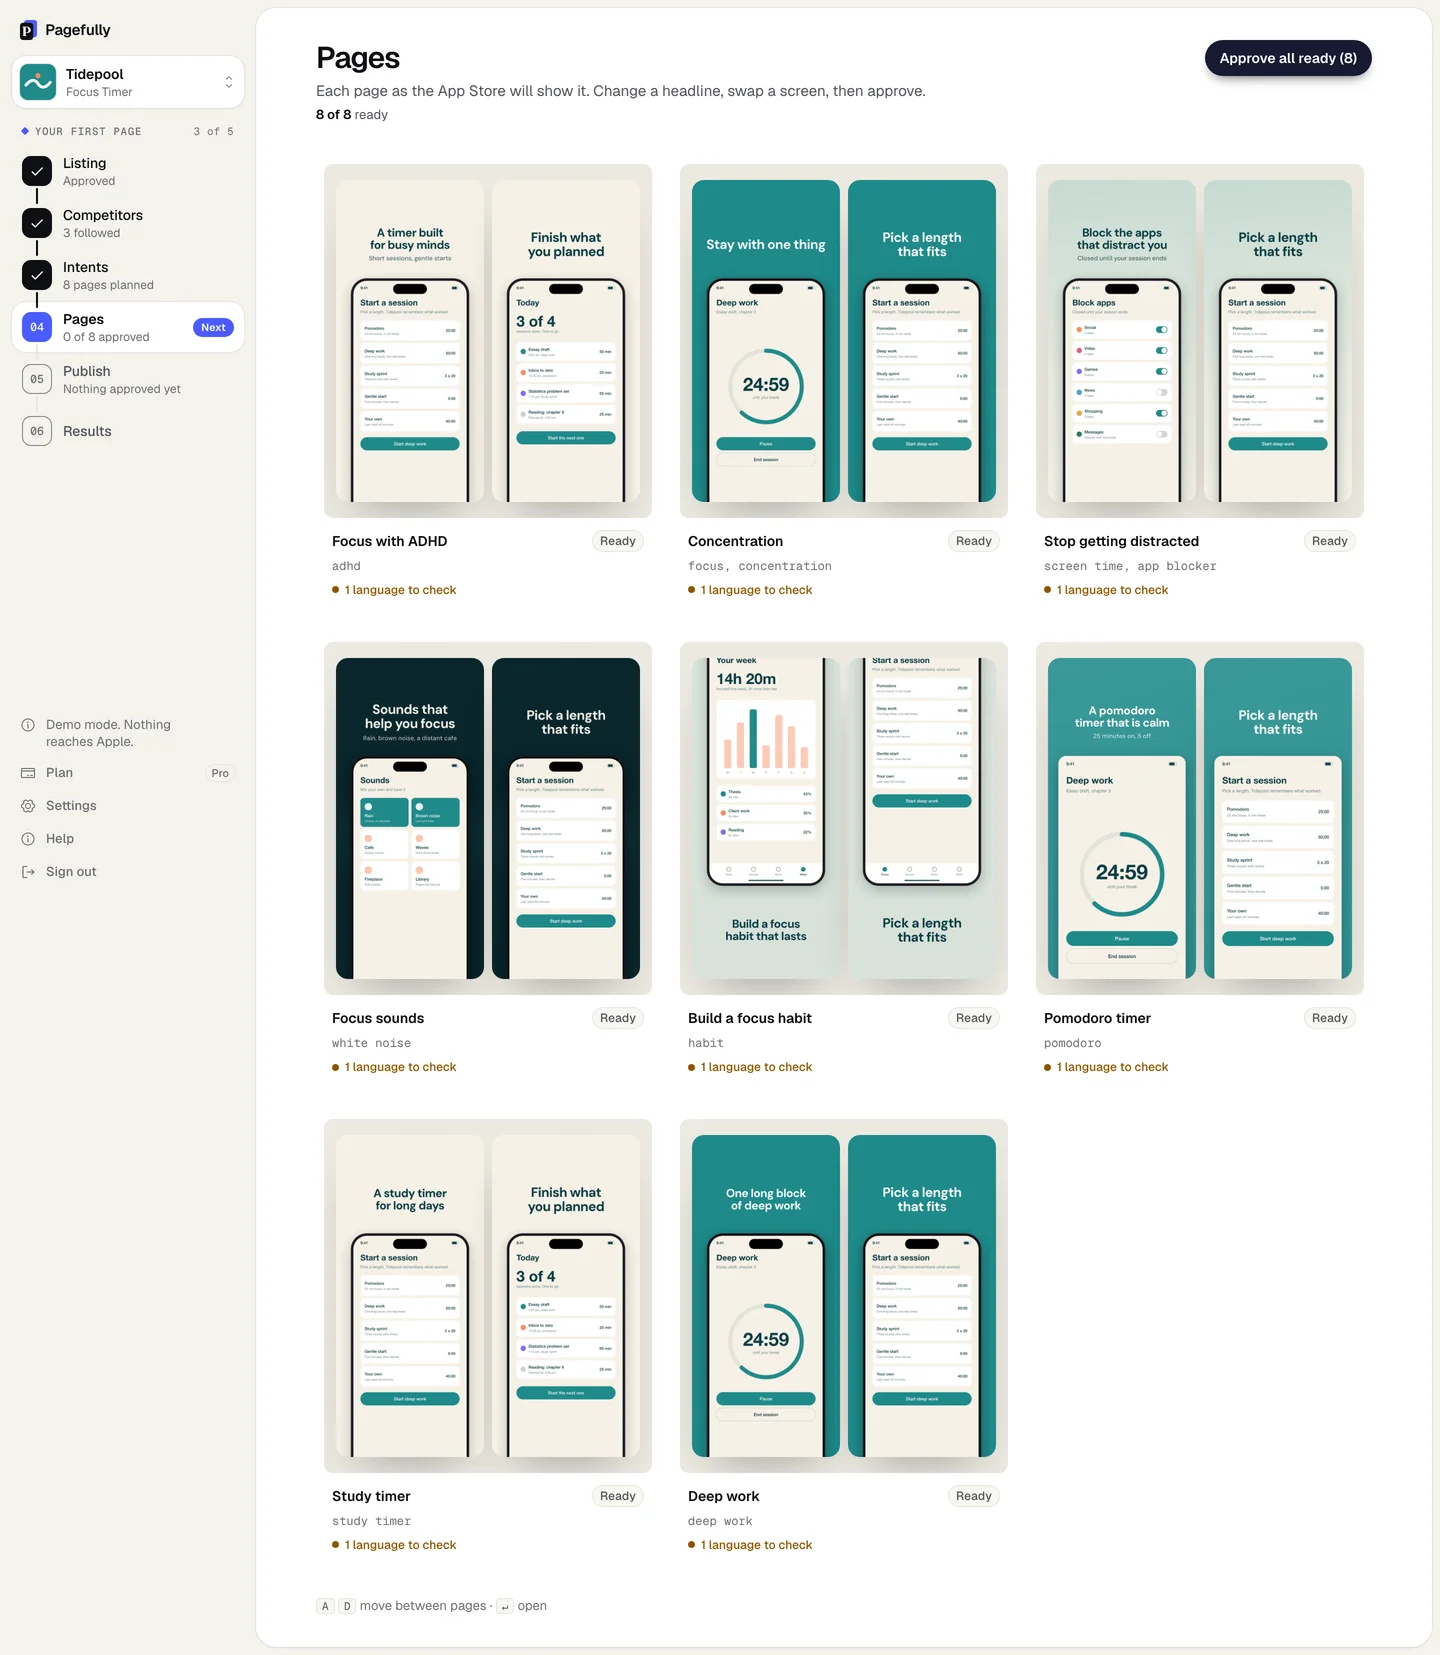Image resolution: width=1440 pixels, height=1655 pixels.
Task: Click the 'YOUR FIRST PAGE' sidebar heading
Action: point(88,132)
